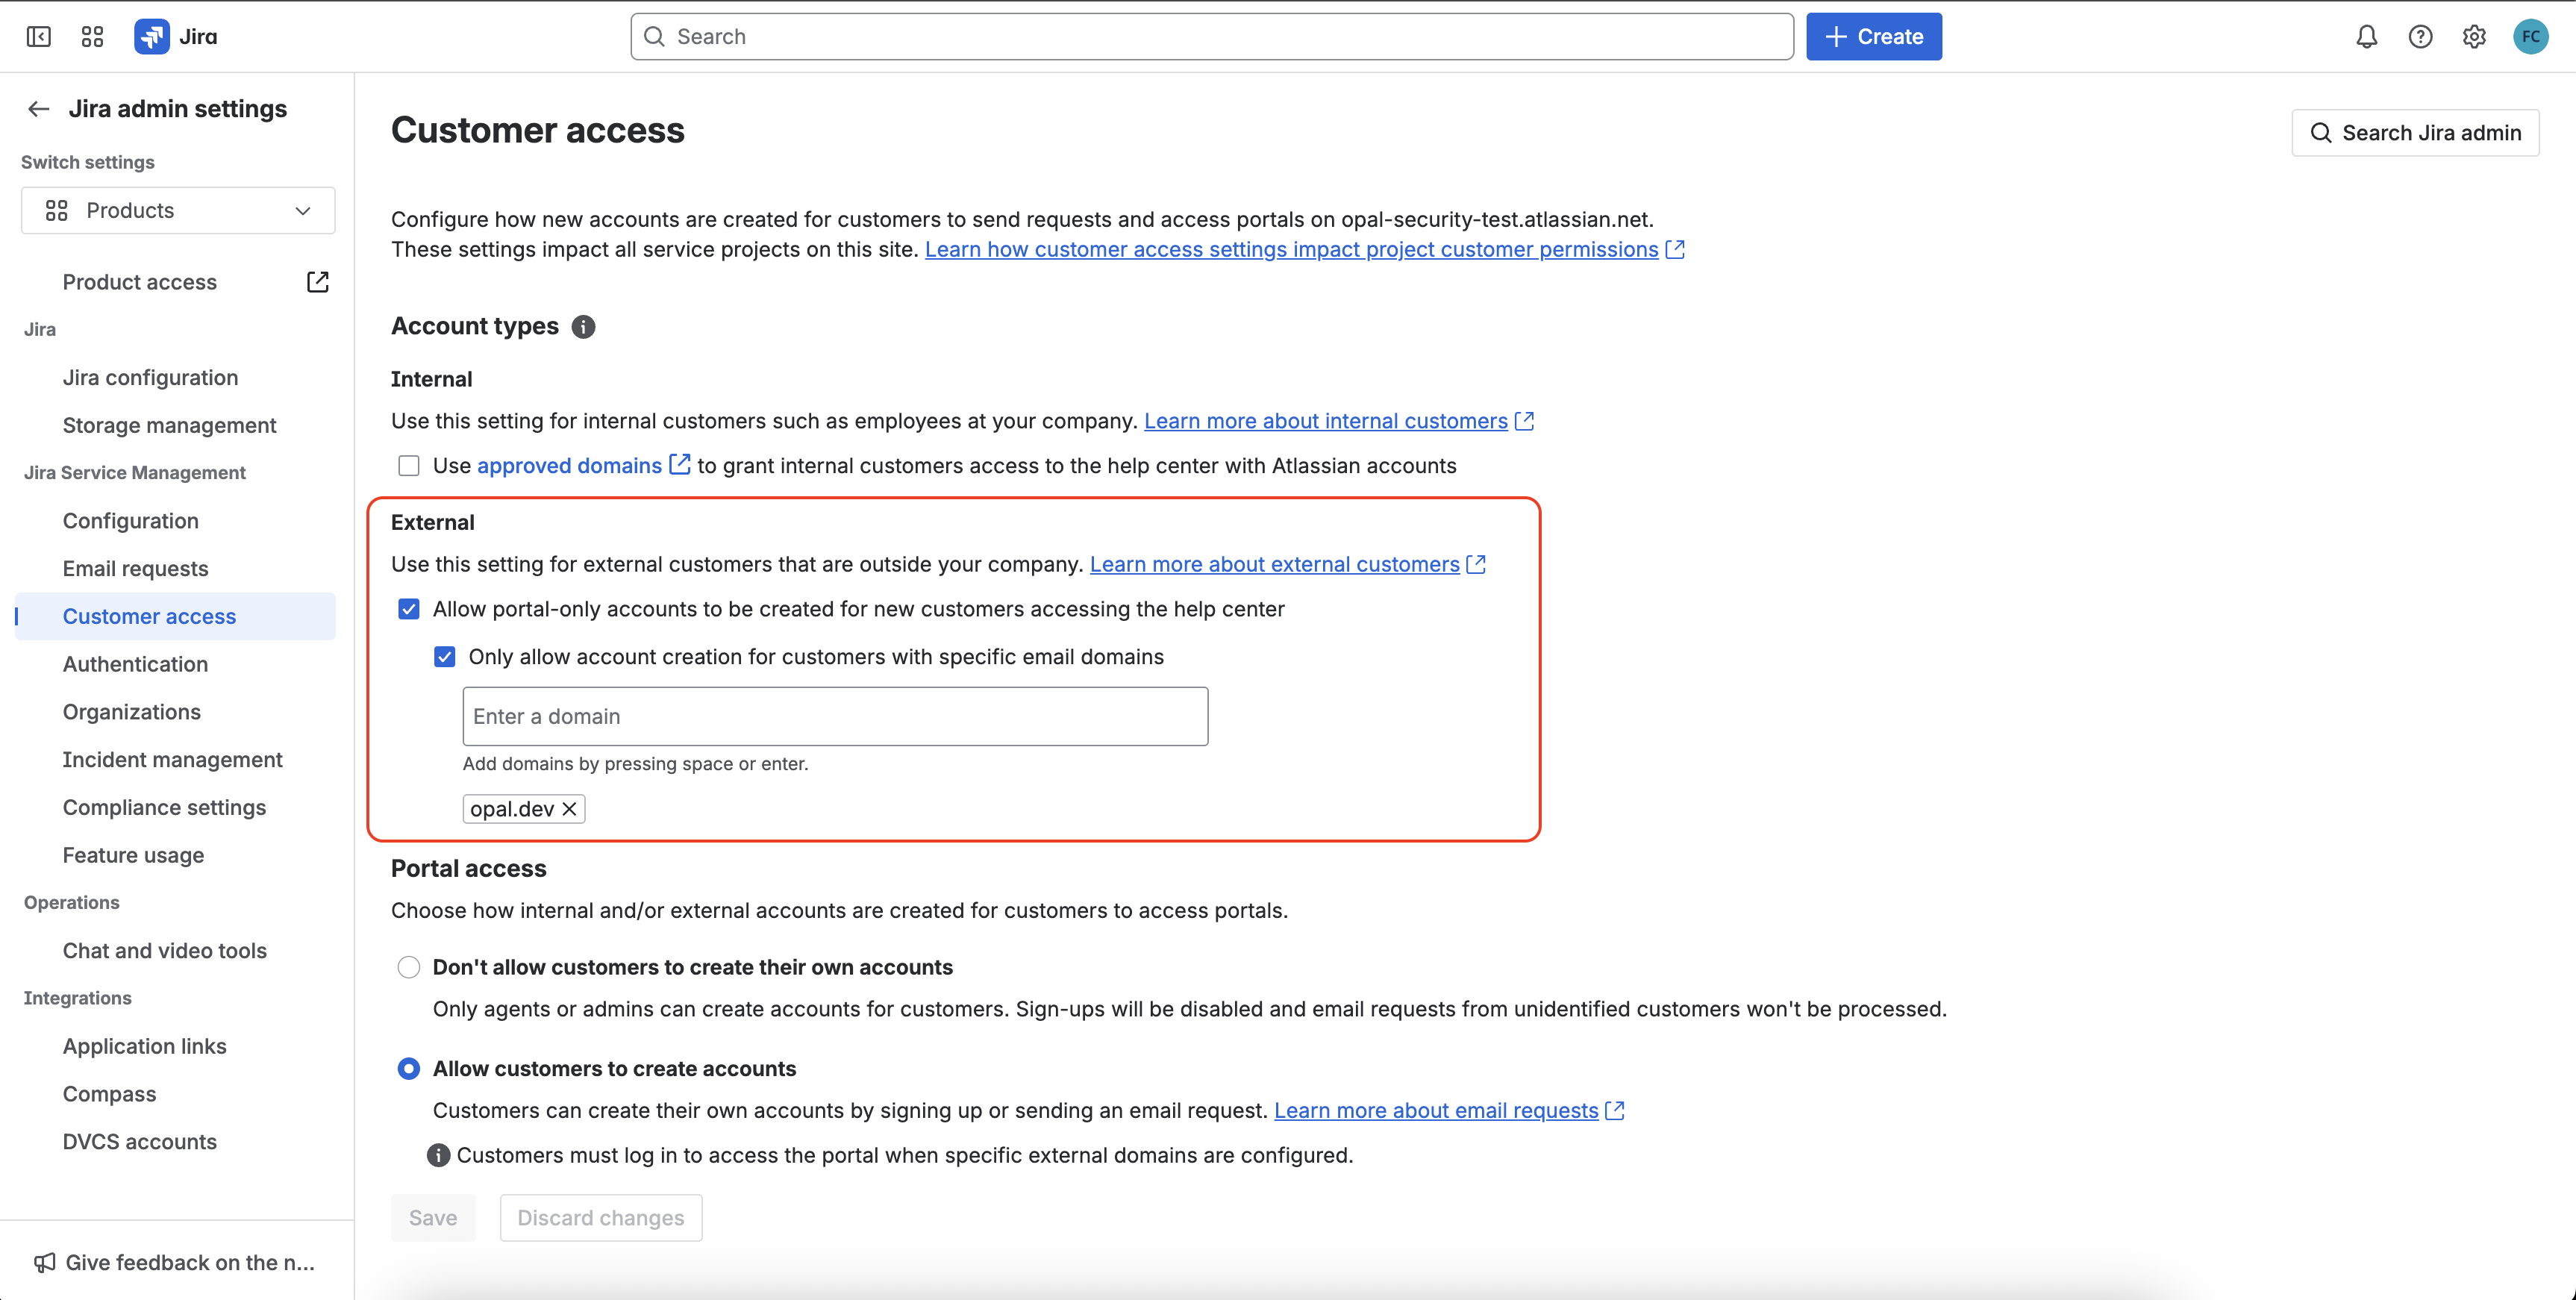The width and height of the screenshot is (2576, 1300).
Task: Open the app switcher grid icon
Action: pos(92,37)
